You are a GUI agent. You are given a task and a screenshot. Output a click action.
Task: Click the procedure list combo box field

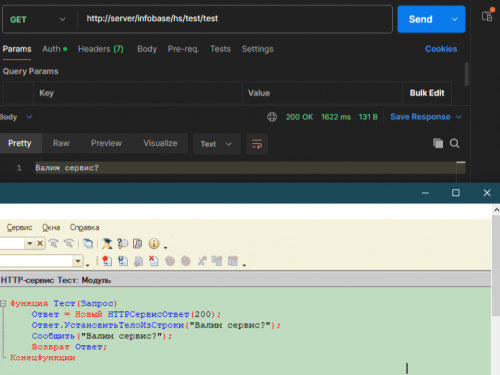pyautogui.click(x=36, y=261)
